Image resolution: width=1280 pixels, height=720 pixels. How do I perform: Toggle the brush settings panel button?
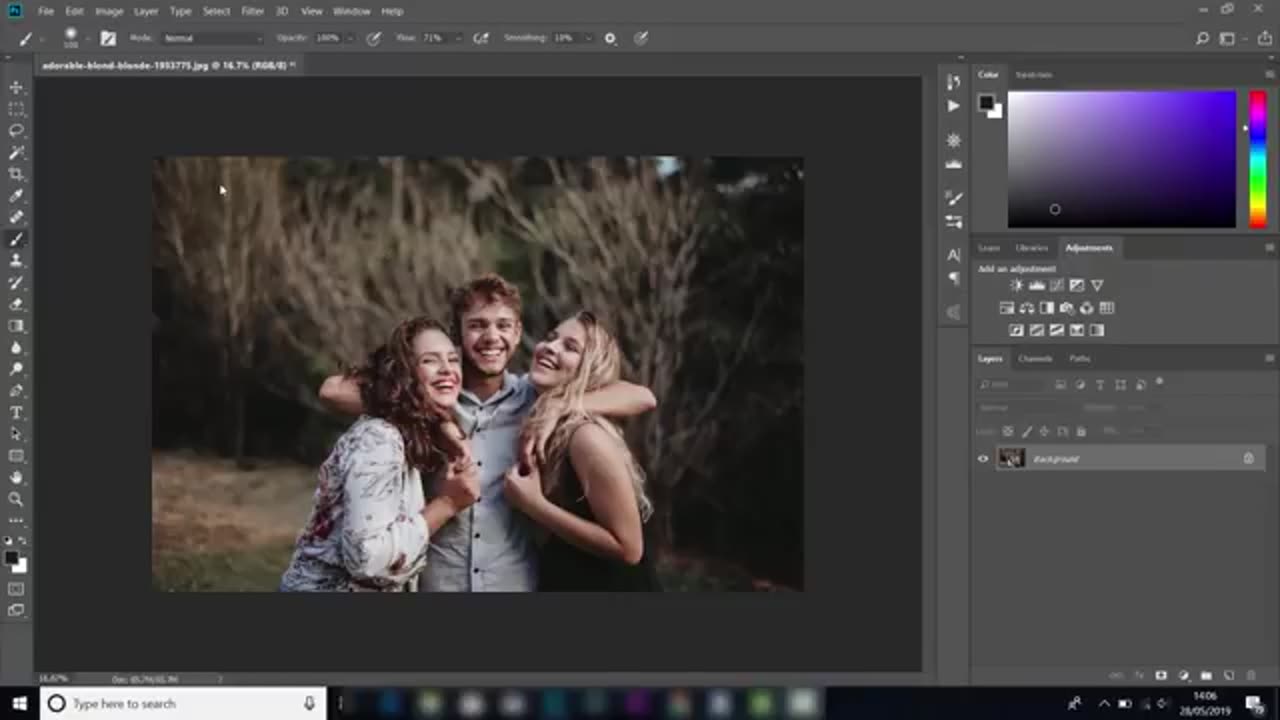pyautogui.click(x=108, y=38)
